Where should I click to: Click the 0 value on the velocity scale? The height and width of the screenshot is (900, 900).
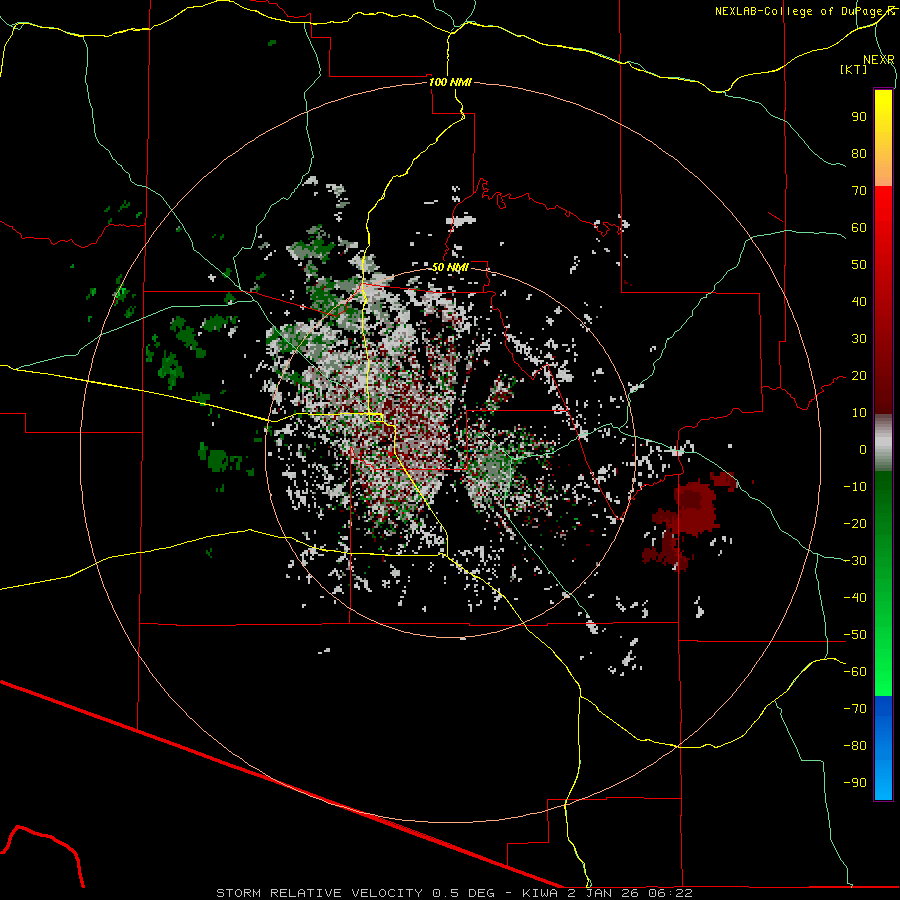863,449
